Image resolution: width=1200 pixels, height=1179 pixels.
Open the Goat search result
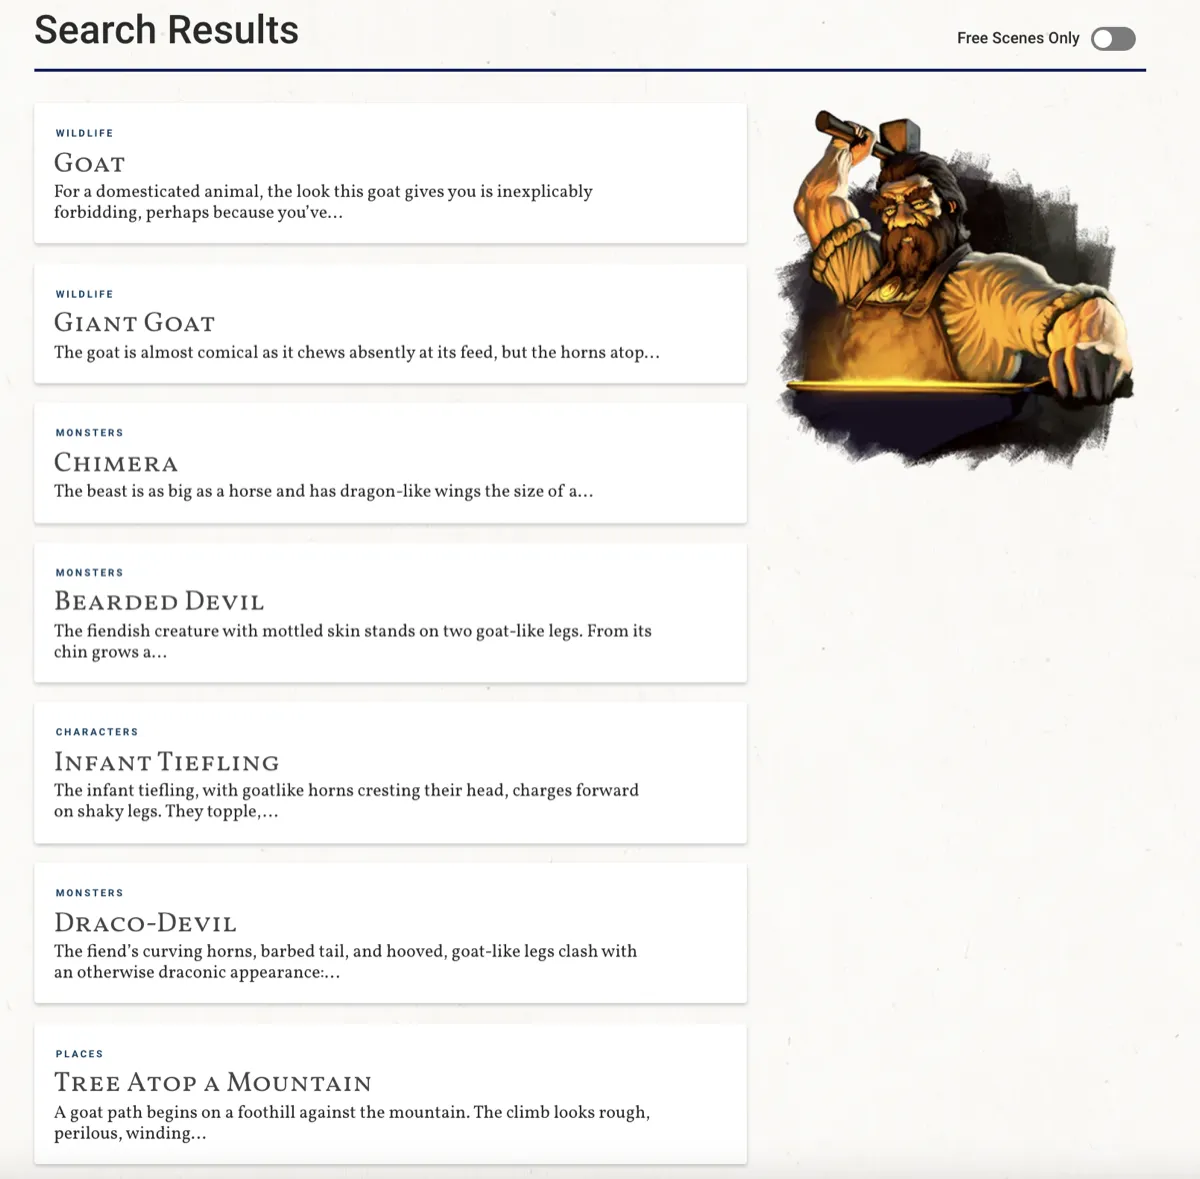(390, 173)
